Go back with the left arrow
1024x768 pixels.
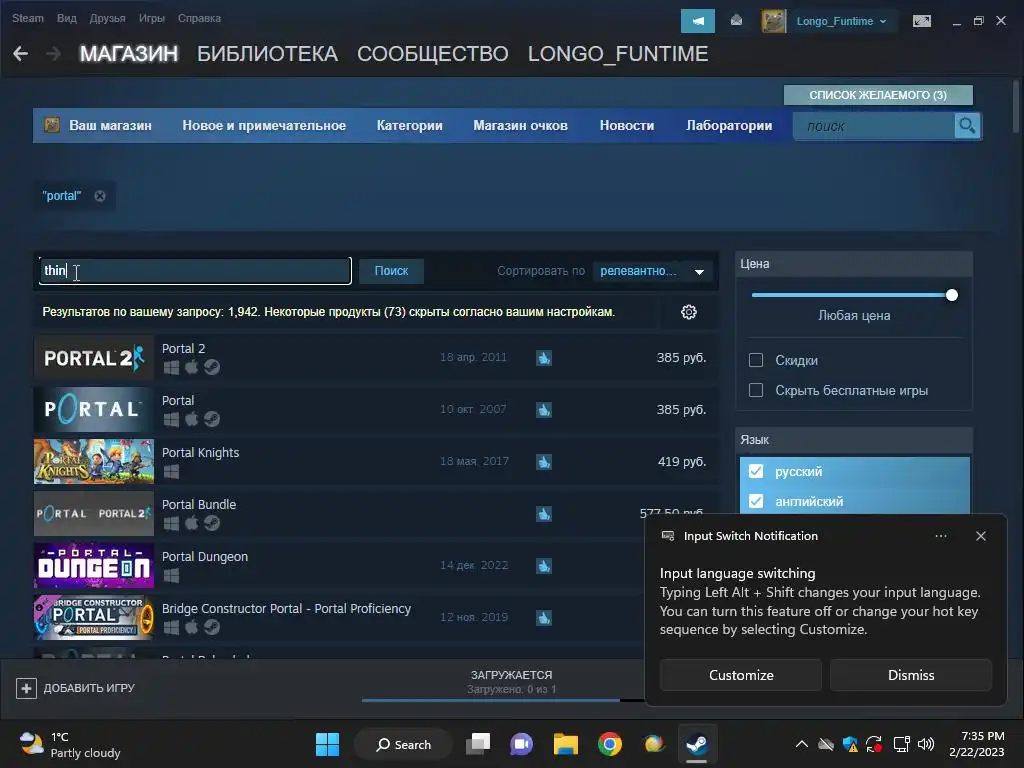pyautogui.click(x=20, y=54)
